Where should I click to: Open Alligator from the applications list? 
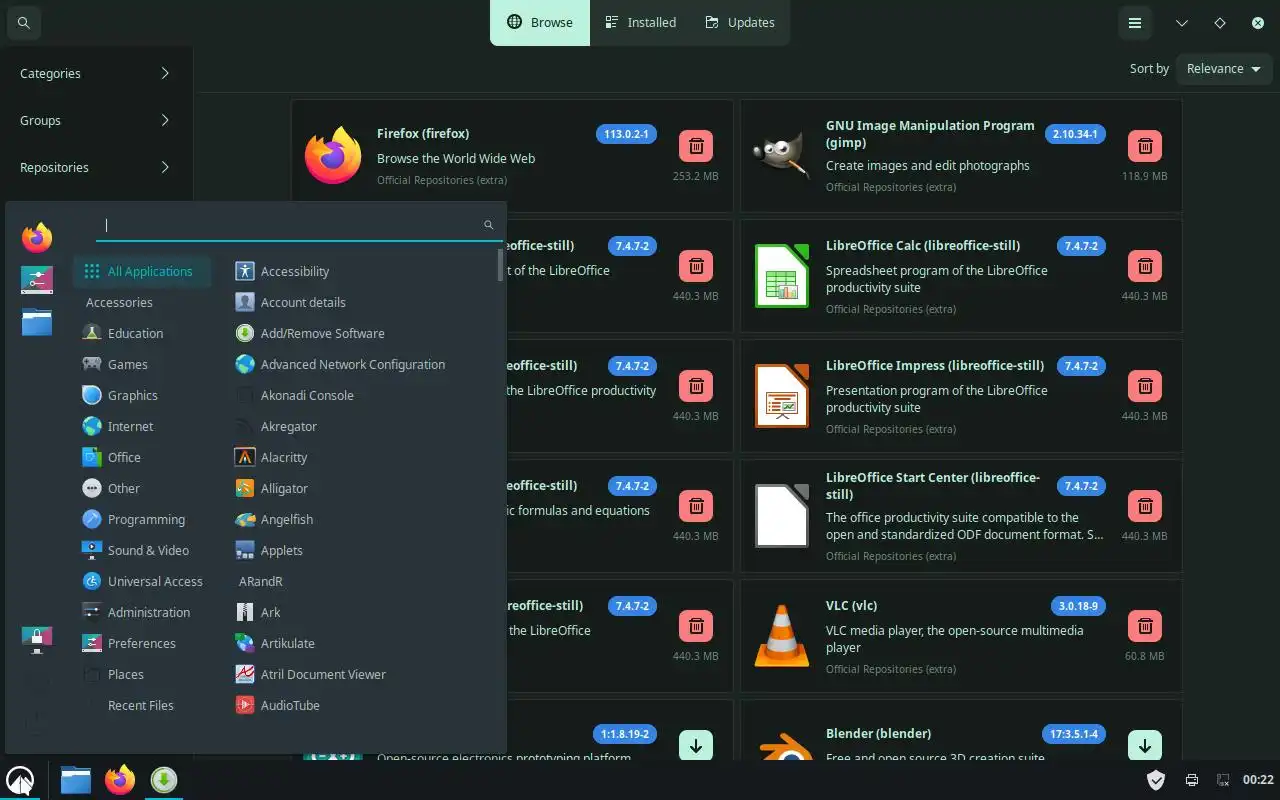tap(272, 488)
